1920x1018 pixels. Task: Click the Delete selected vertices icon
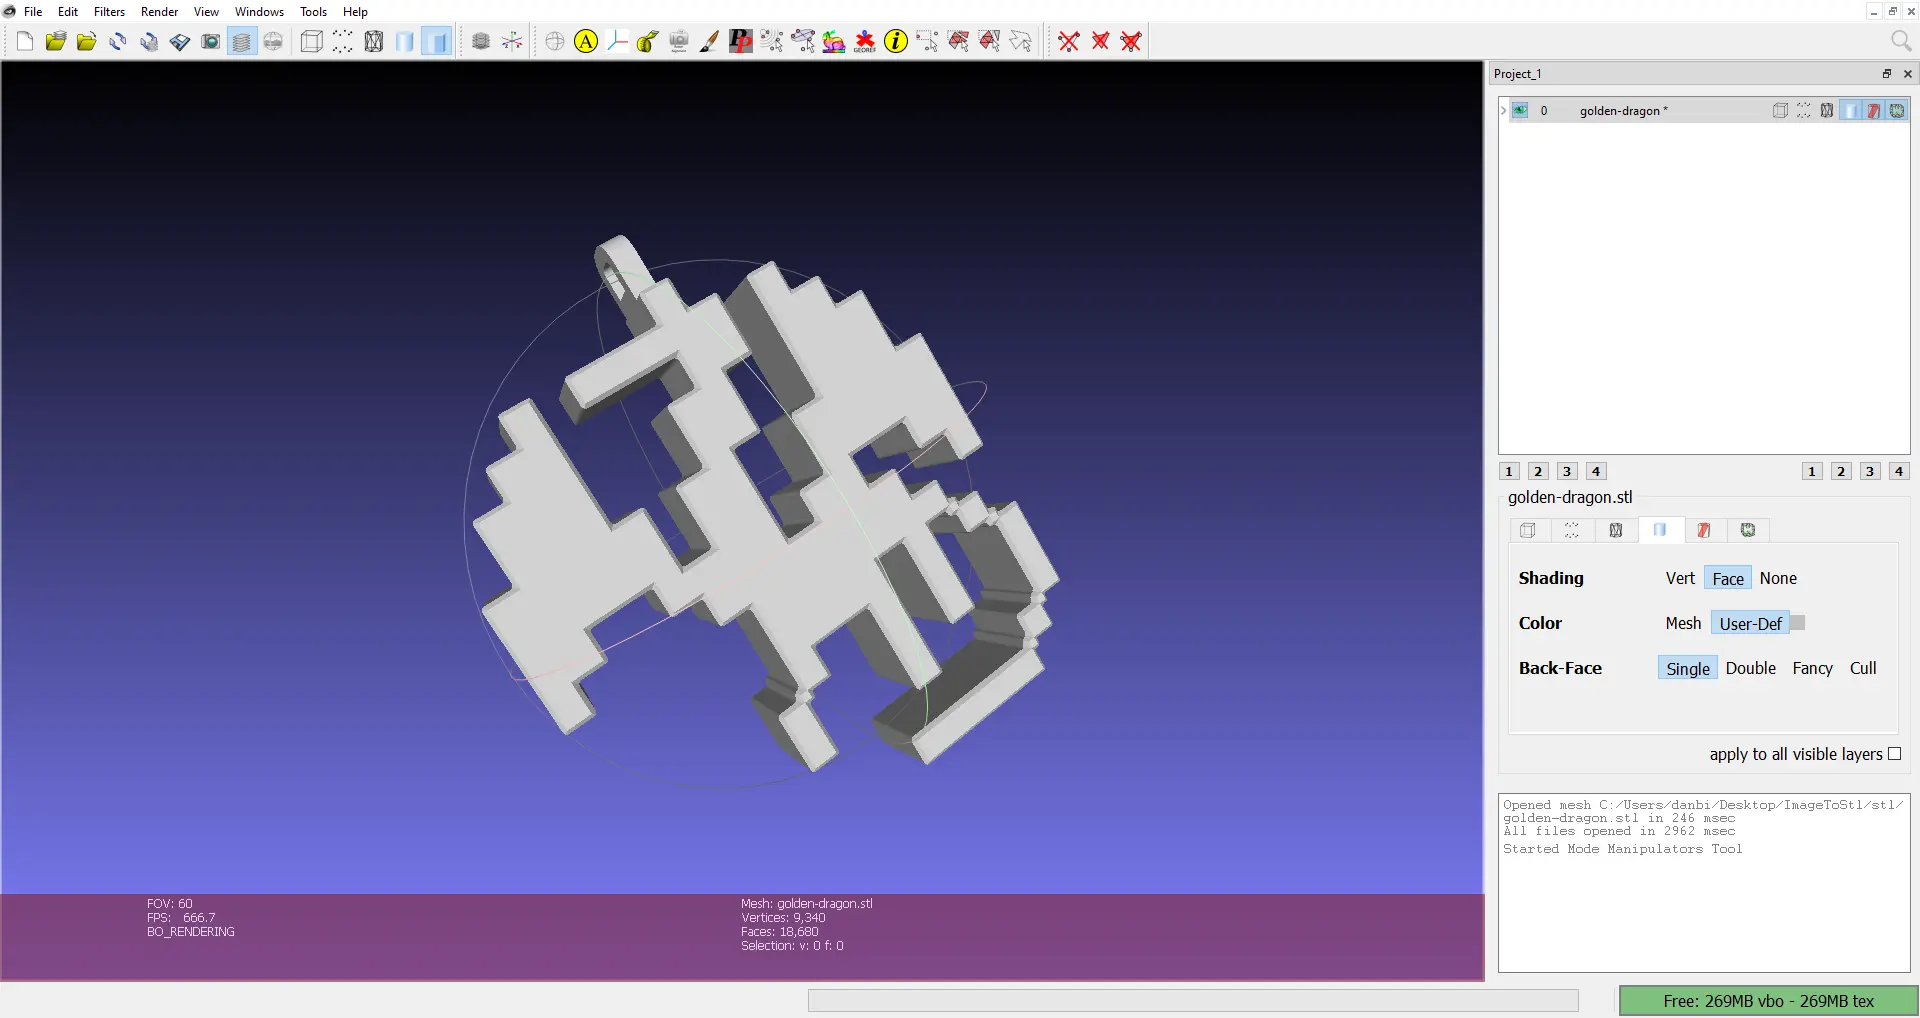(1069, 41)
